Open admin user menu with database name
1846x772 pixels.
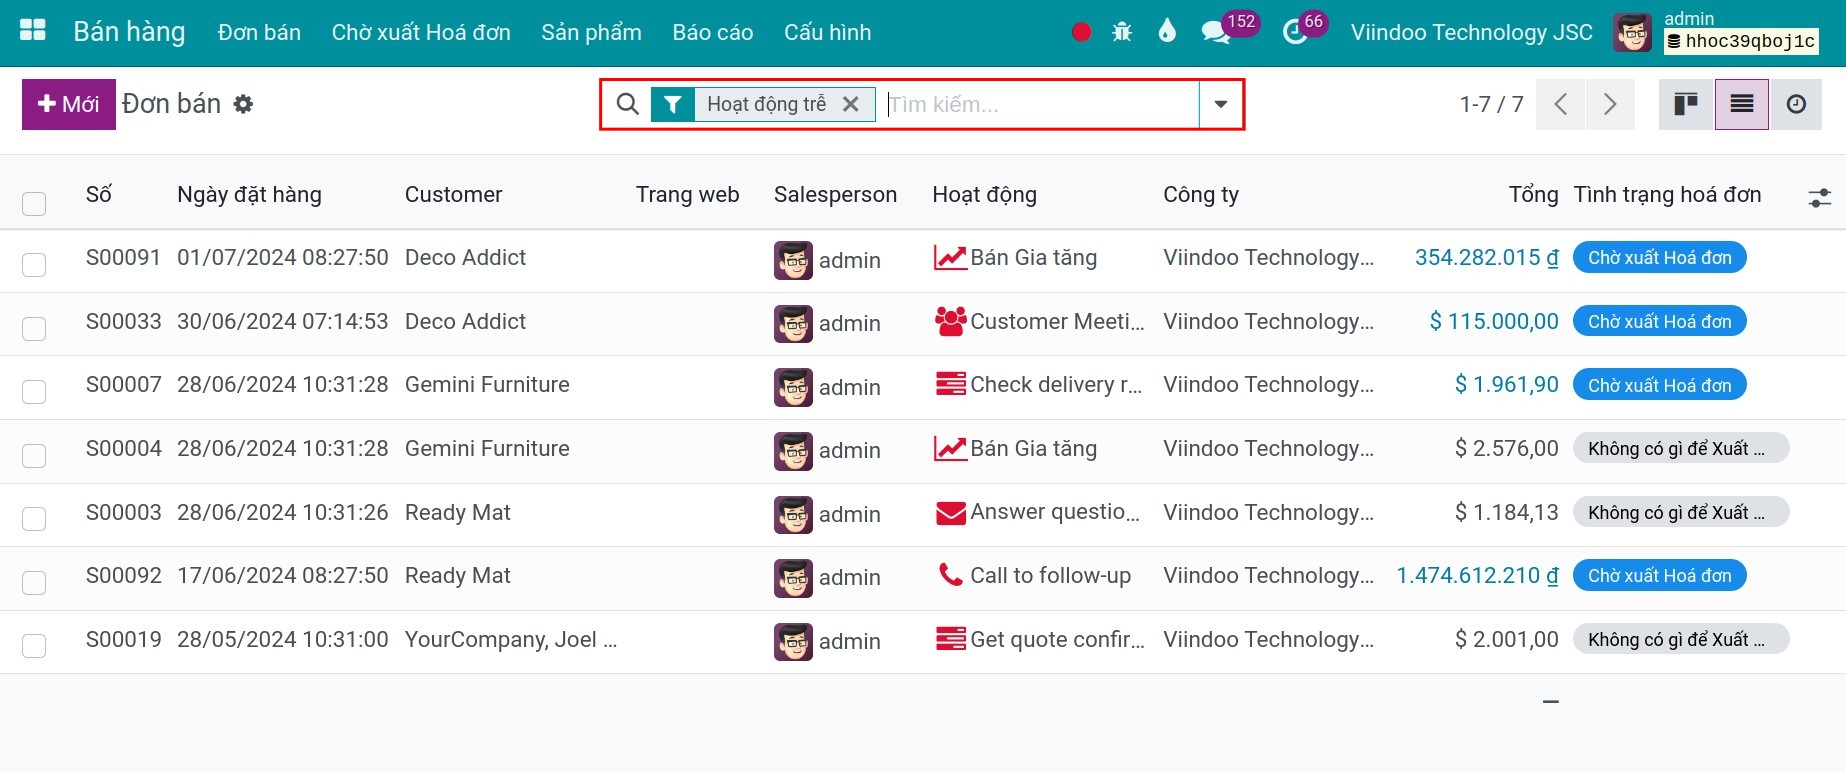tap(1716, 32)
